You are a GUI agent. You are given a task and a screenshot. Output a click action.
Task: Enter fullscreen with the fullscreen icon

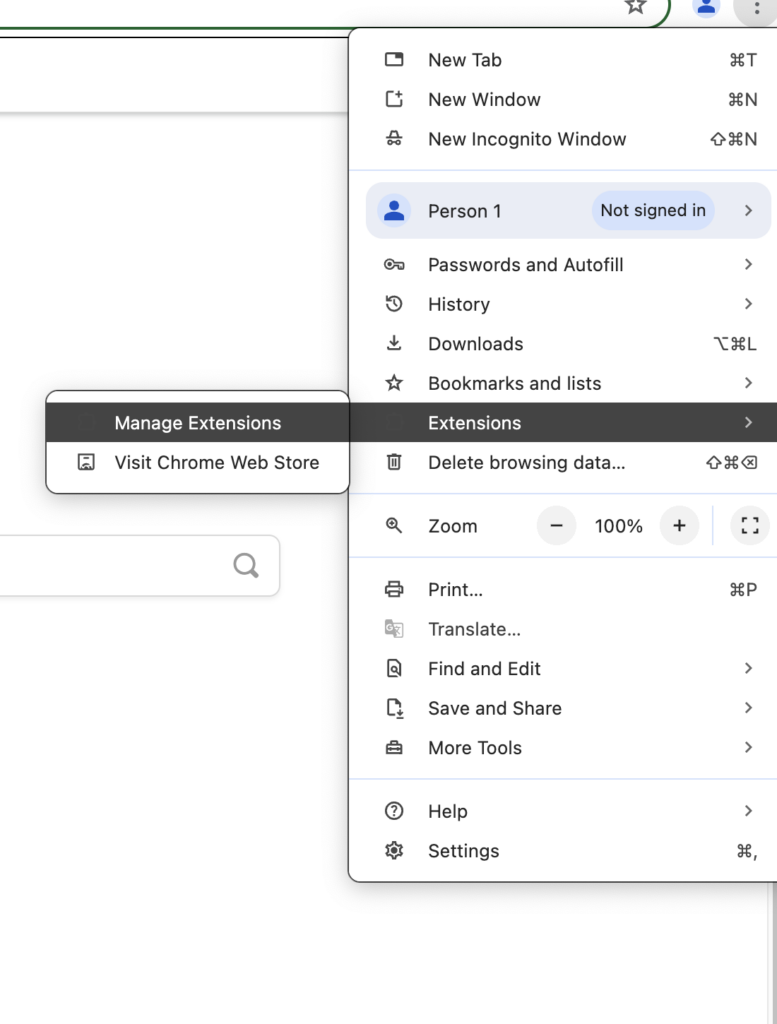click(x=750, y=526)
